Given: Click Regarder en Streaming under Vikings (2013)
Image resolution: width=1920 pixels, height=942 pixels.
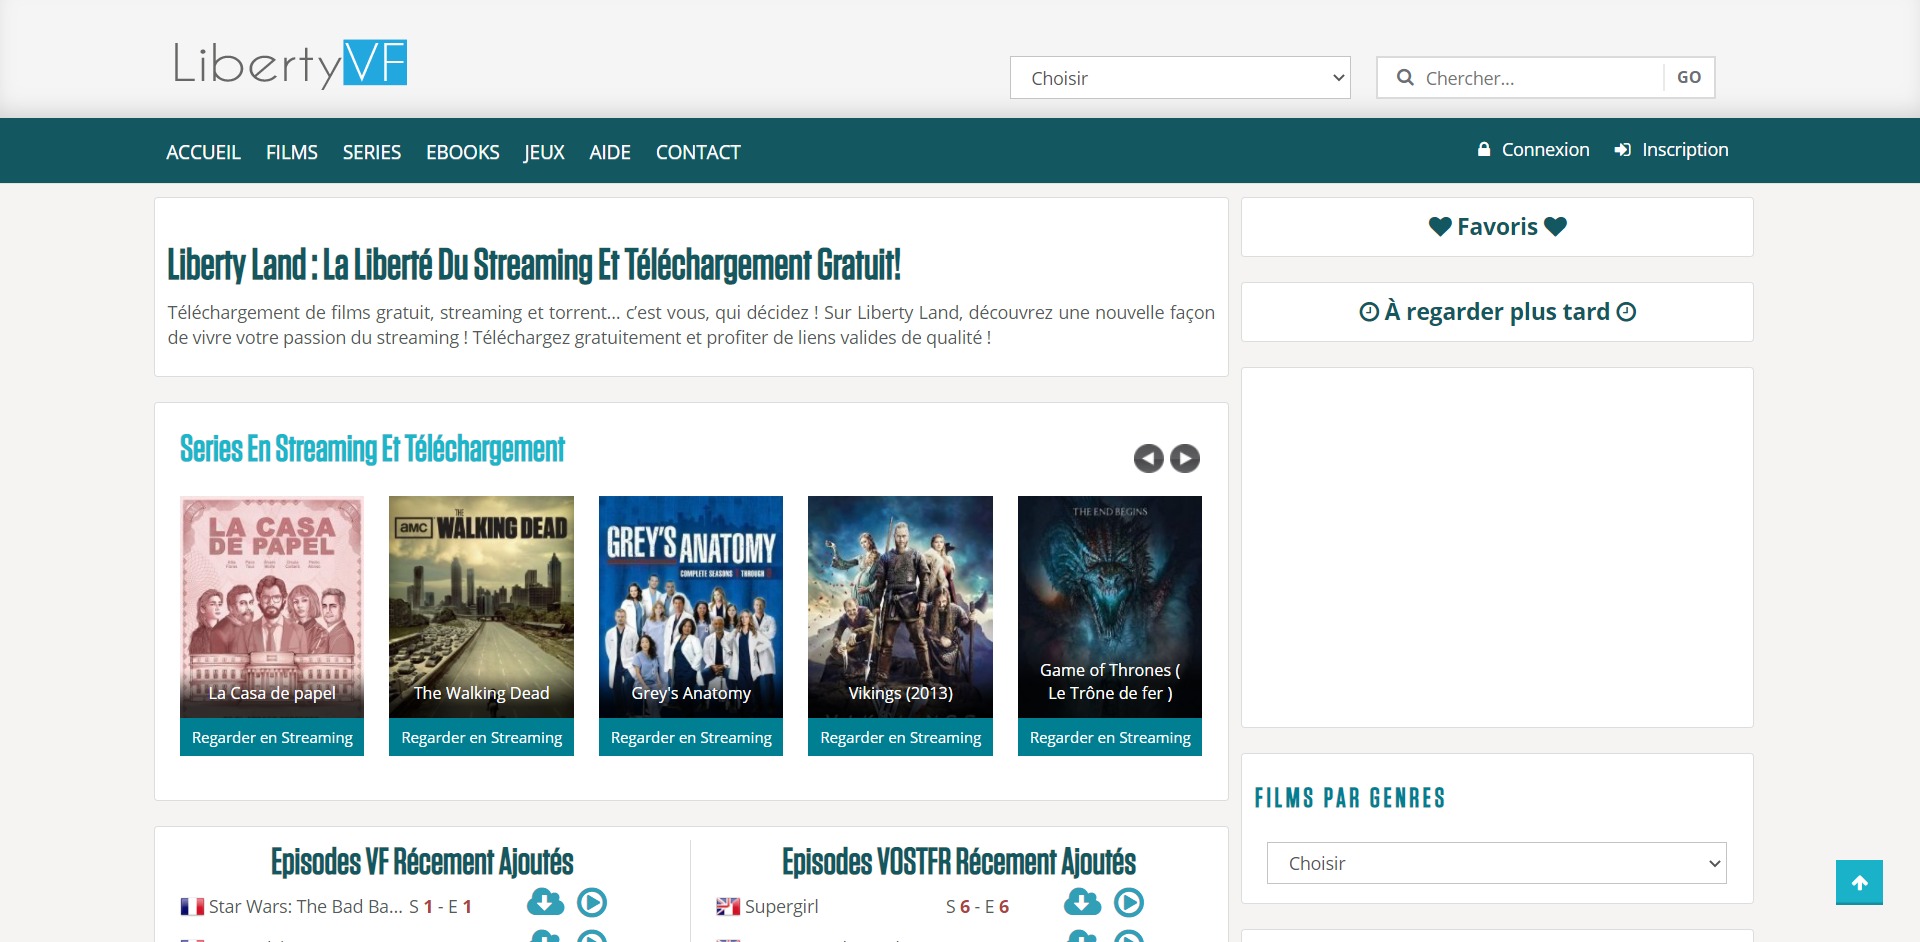Looking at the screenshot, I should [900, 737].
